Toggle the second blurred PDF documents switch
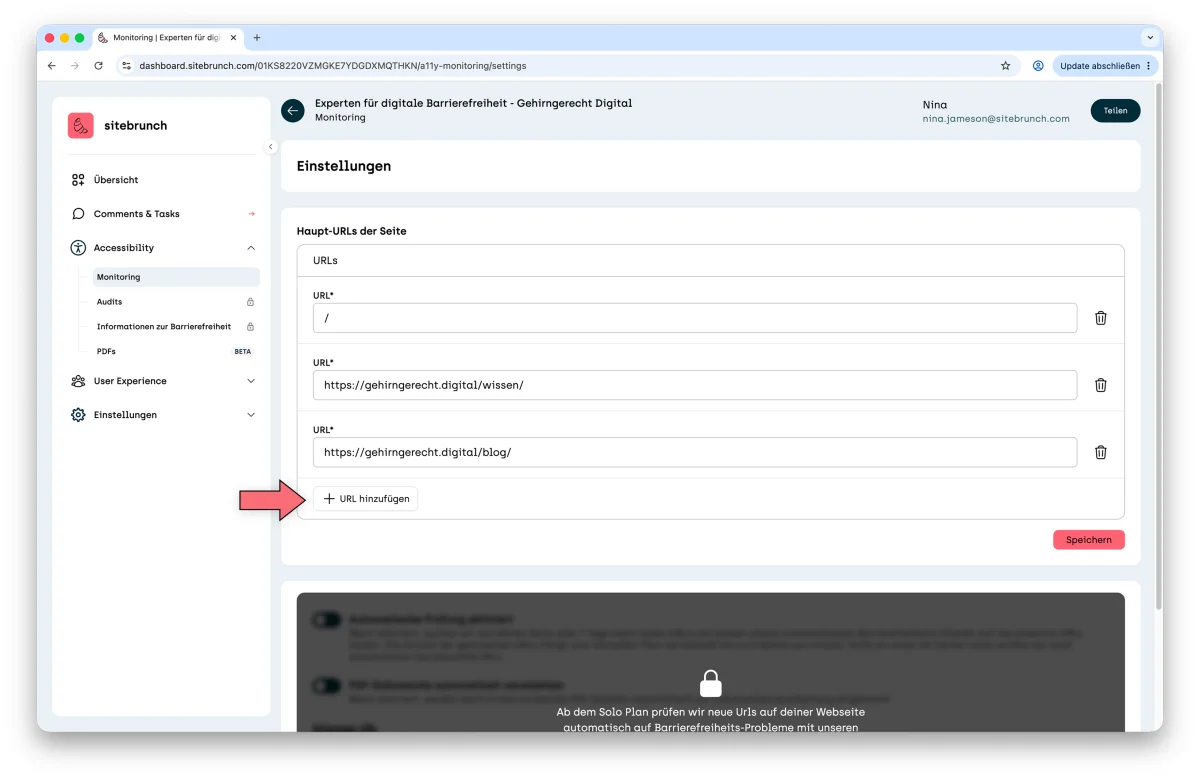The height and width of the screenshot is (780, 1200). click(327, 686)
